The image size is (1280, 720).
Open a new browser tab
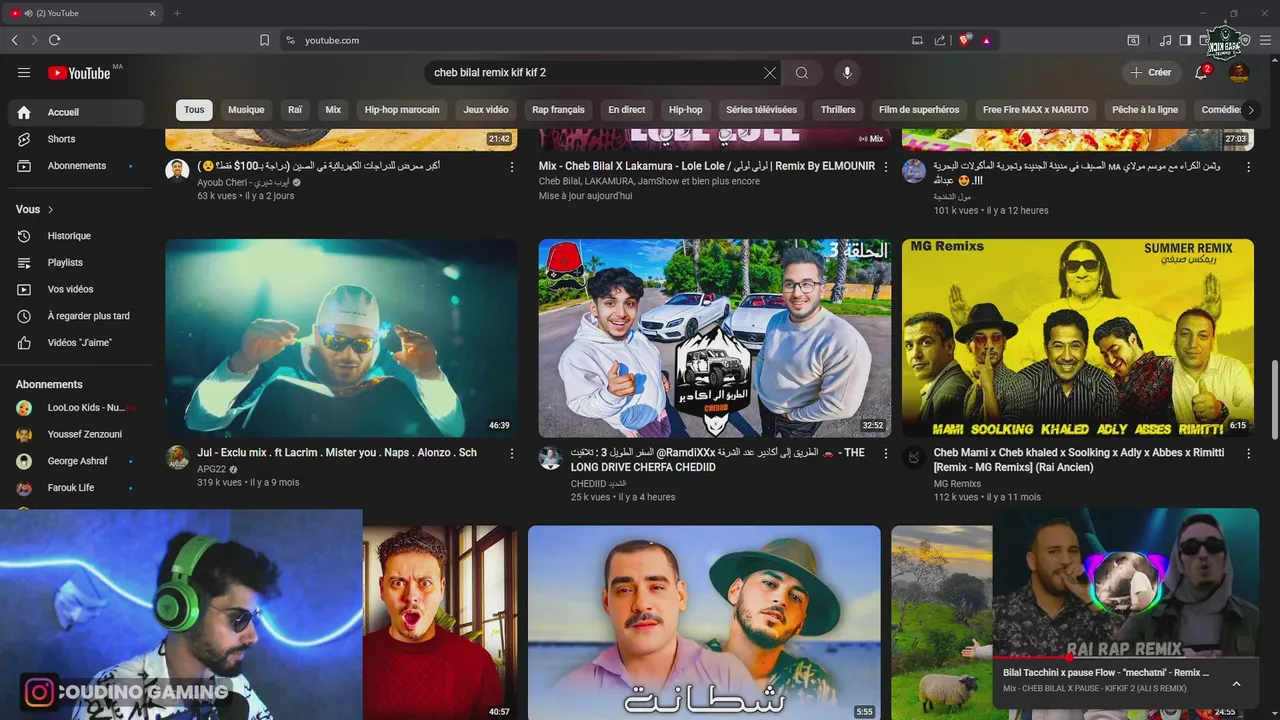(177, 13)
